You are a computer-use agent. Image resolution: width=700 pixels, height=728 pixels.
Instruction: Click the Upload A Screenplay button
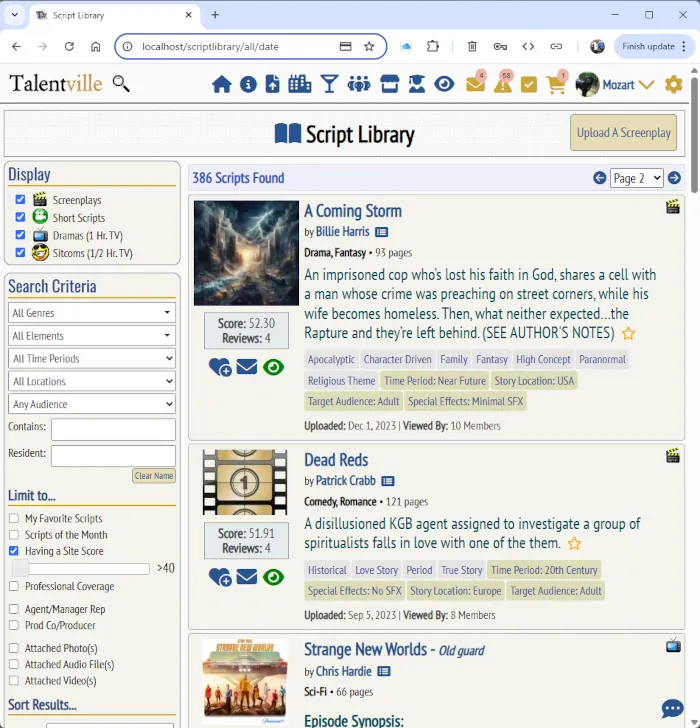(x=623, y=133)
